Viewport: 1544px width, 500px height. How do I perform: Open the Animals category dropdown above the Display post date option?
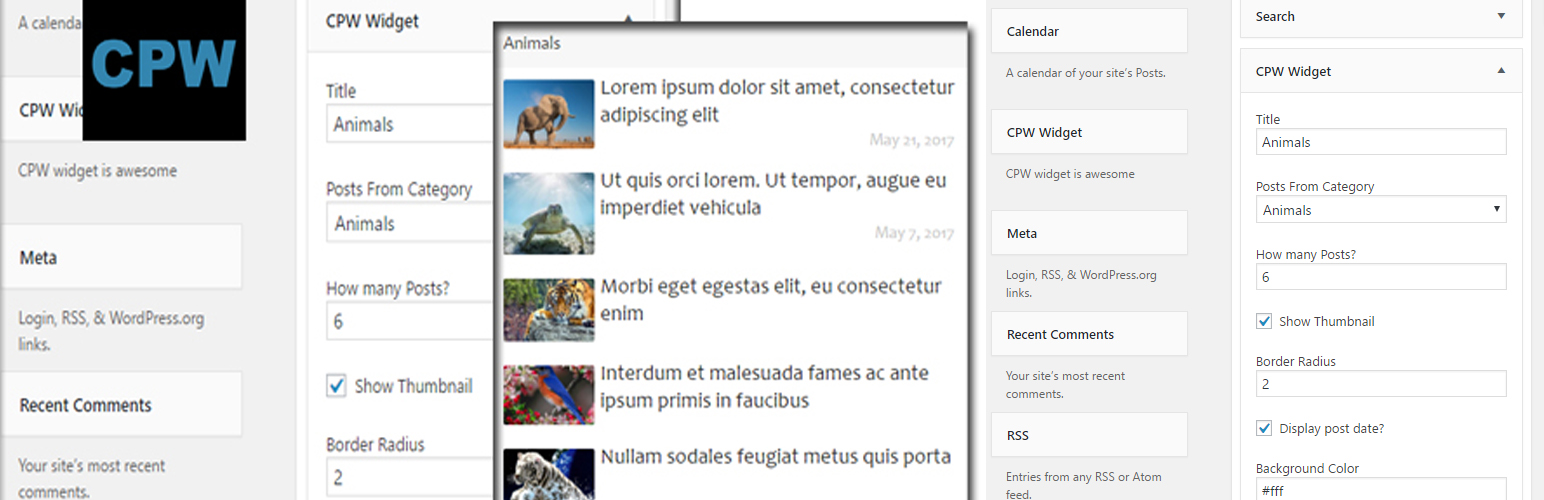(1381, 210)
